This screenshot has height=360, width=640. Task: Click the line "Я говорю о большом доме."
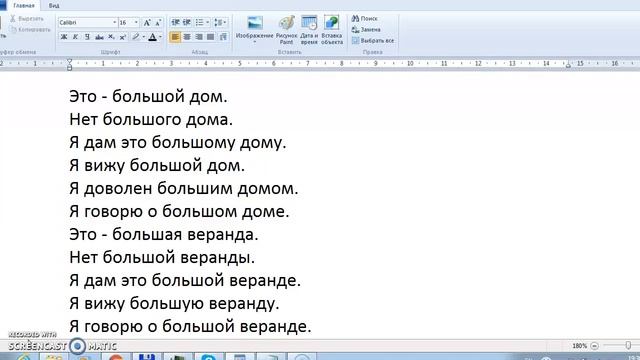point(179,211)
